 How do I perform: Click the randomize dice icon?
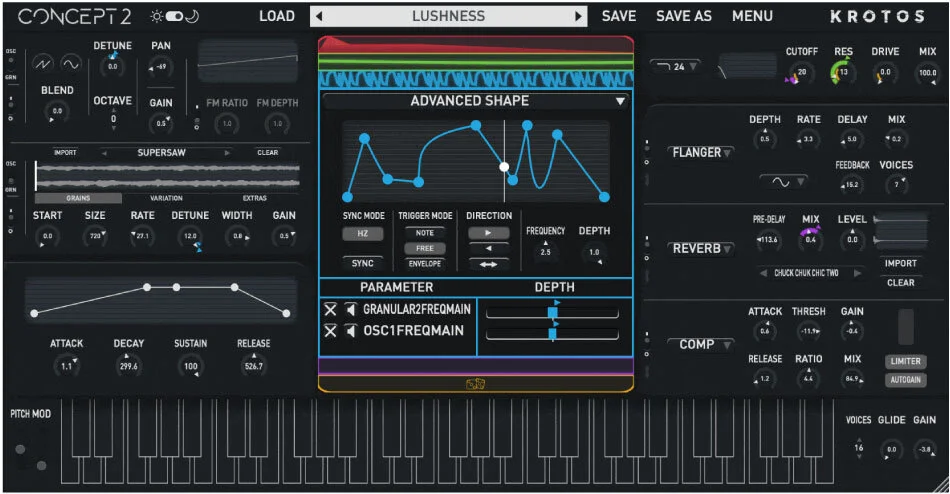475,384
